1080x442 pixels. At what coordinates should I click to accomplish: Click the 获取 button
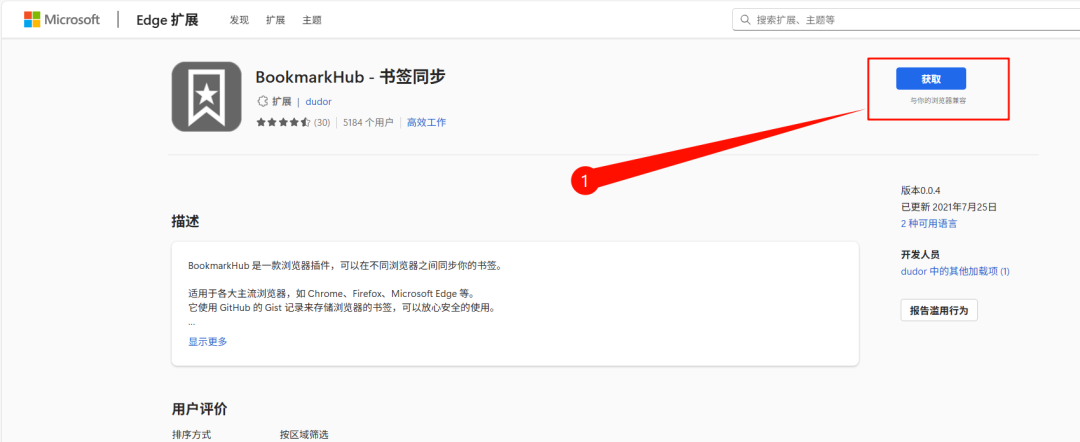931,79
